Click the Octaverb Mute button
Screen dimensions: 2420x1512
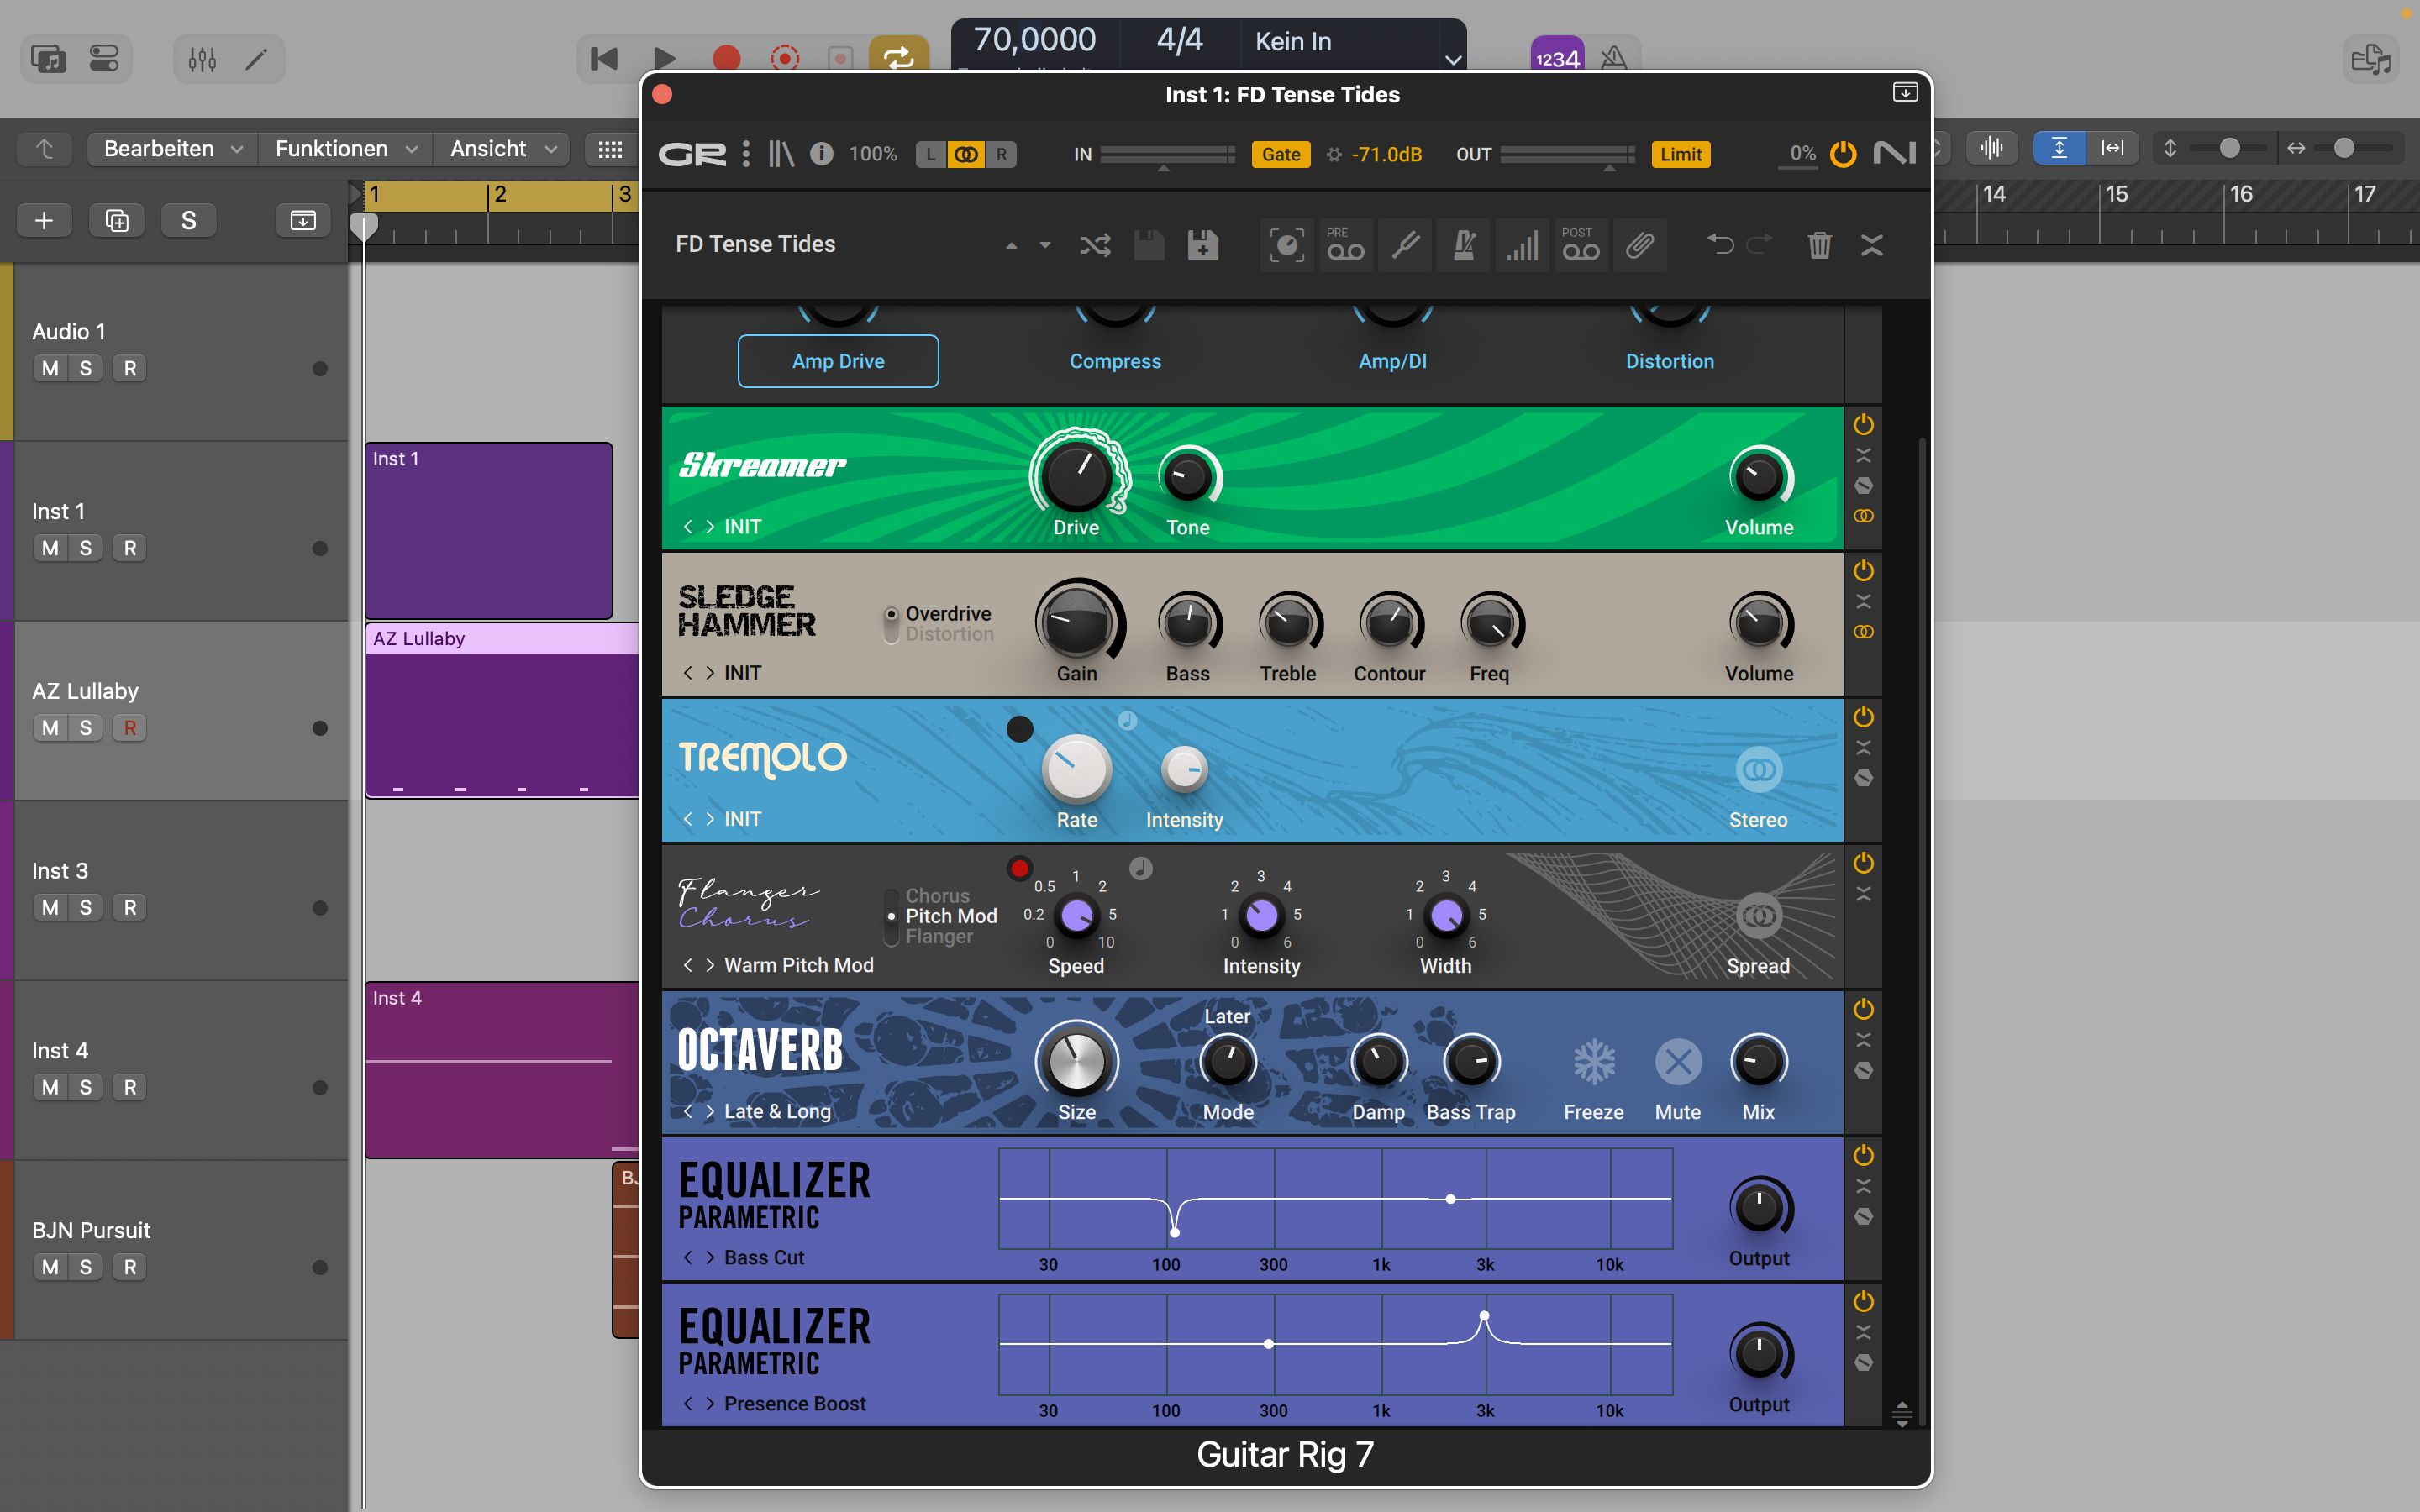[x=1678, y=1062]
